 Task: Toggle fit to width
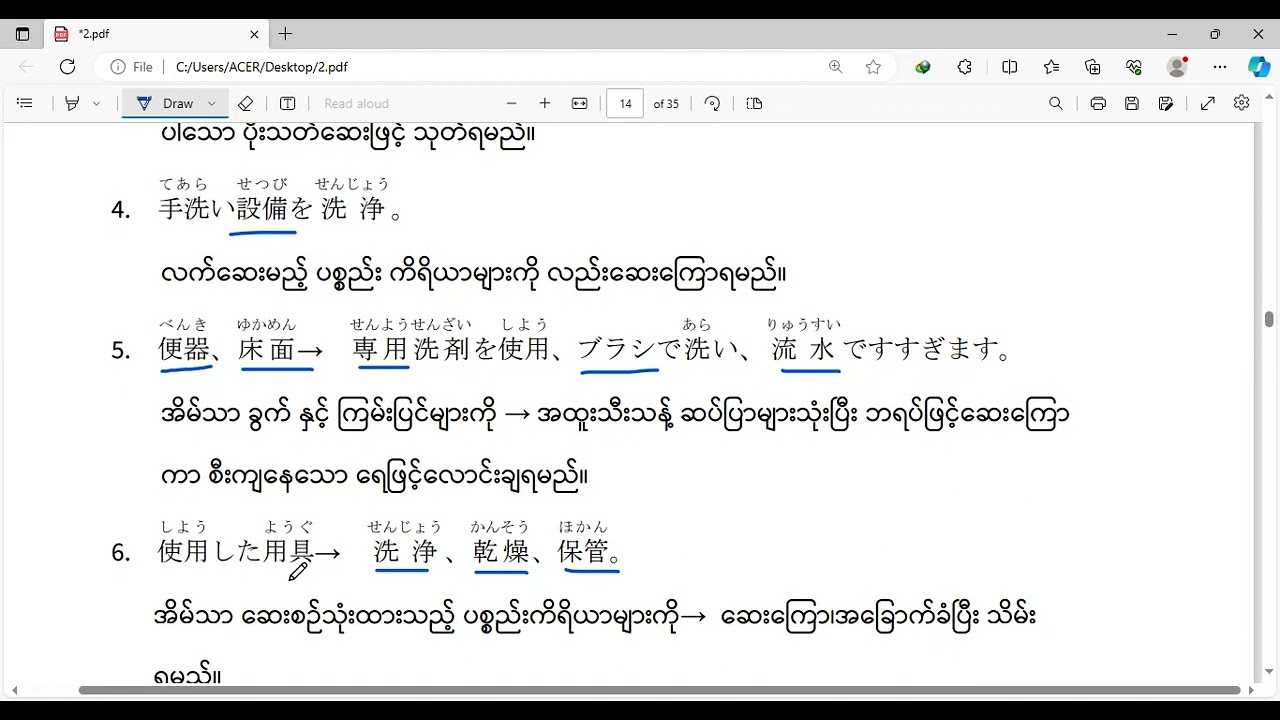[x=579, y=103]
